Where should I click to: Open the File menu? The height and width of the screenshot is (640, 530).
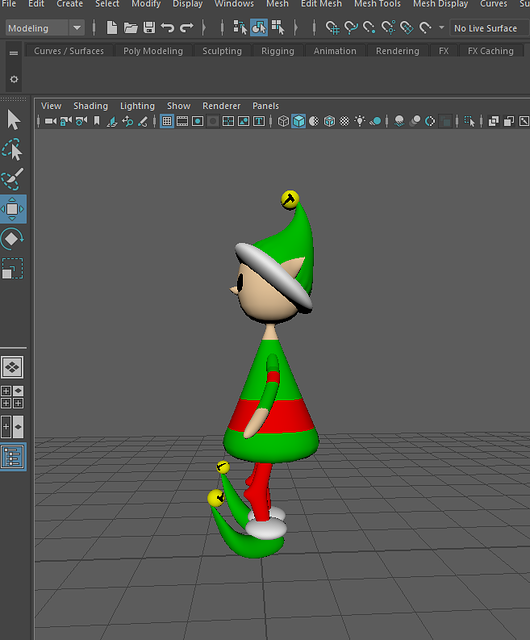pyautogui.click(x=9, y=4)
